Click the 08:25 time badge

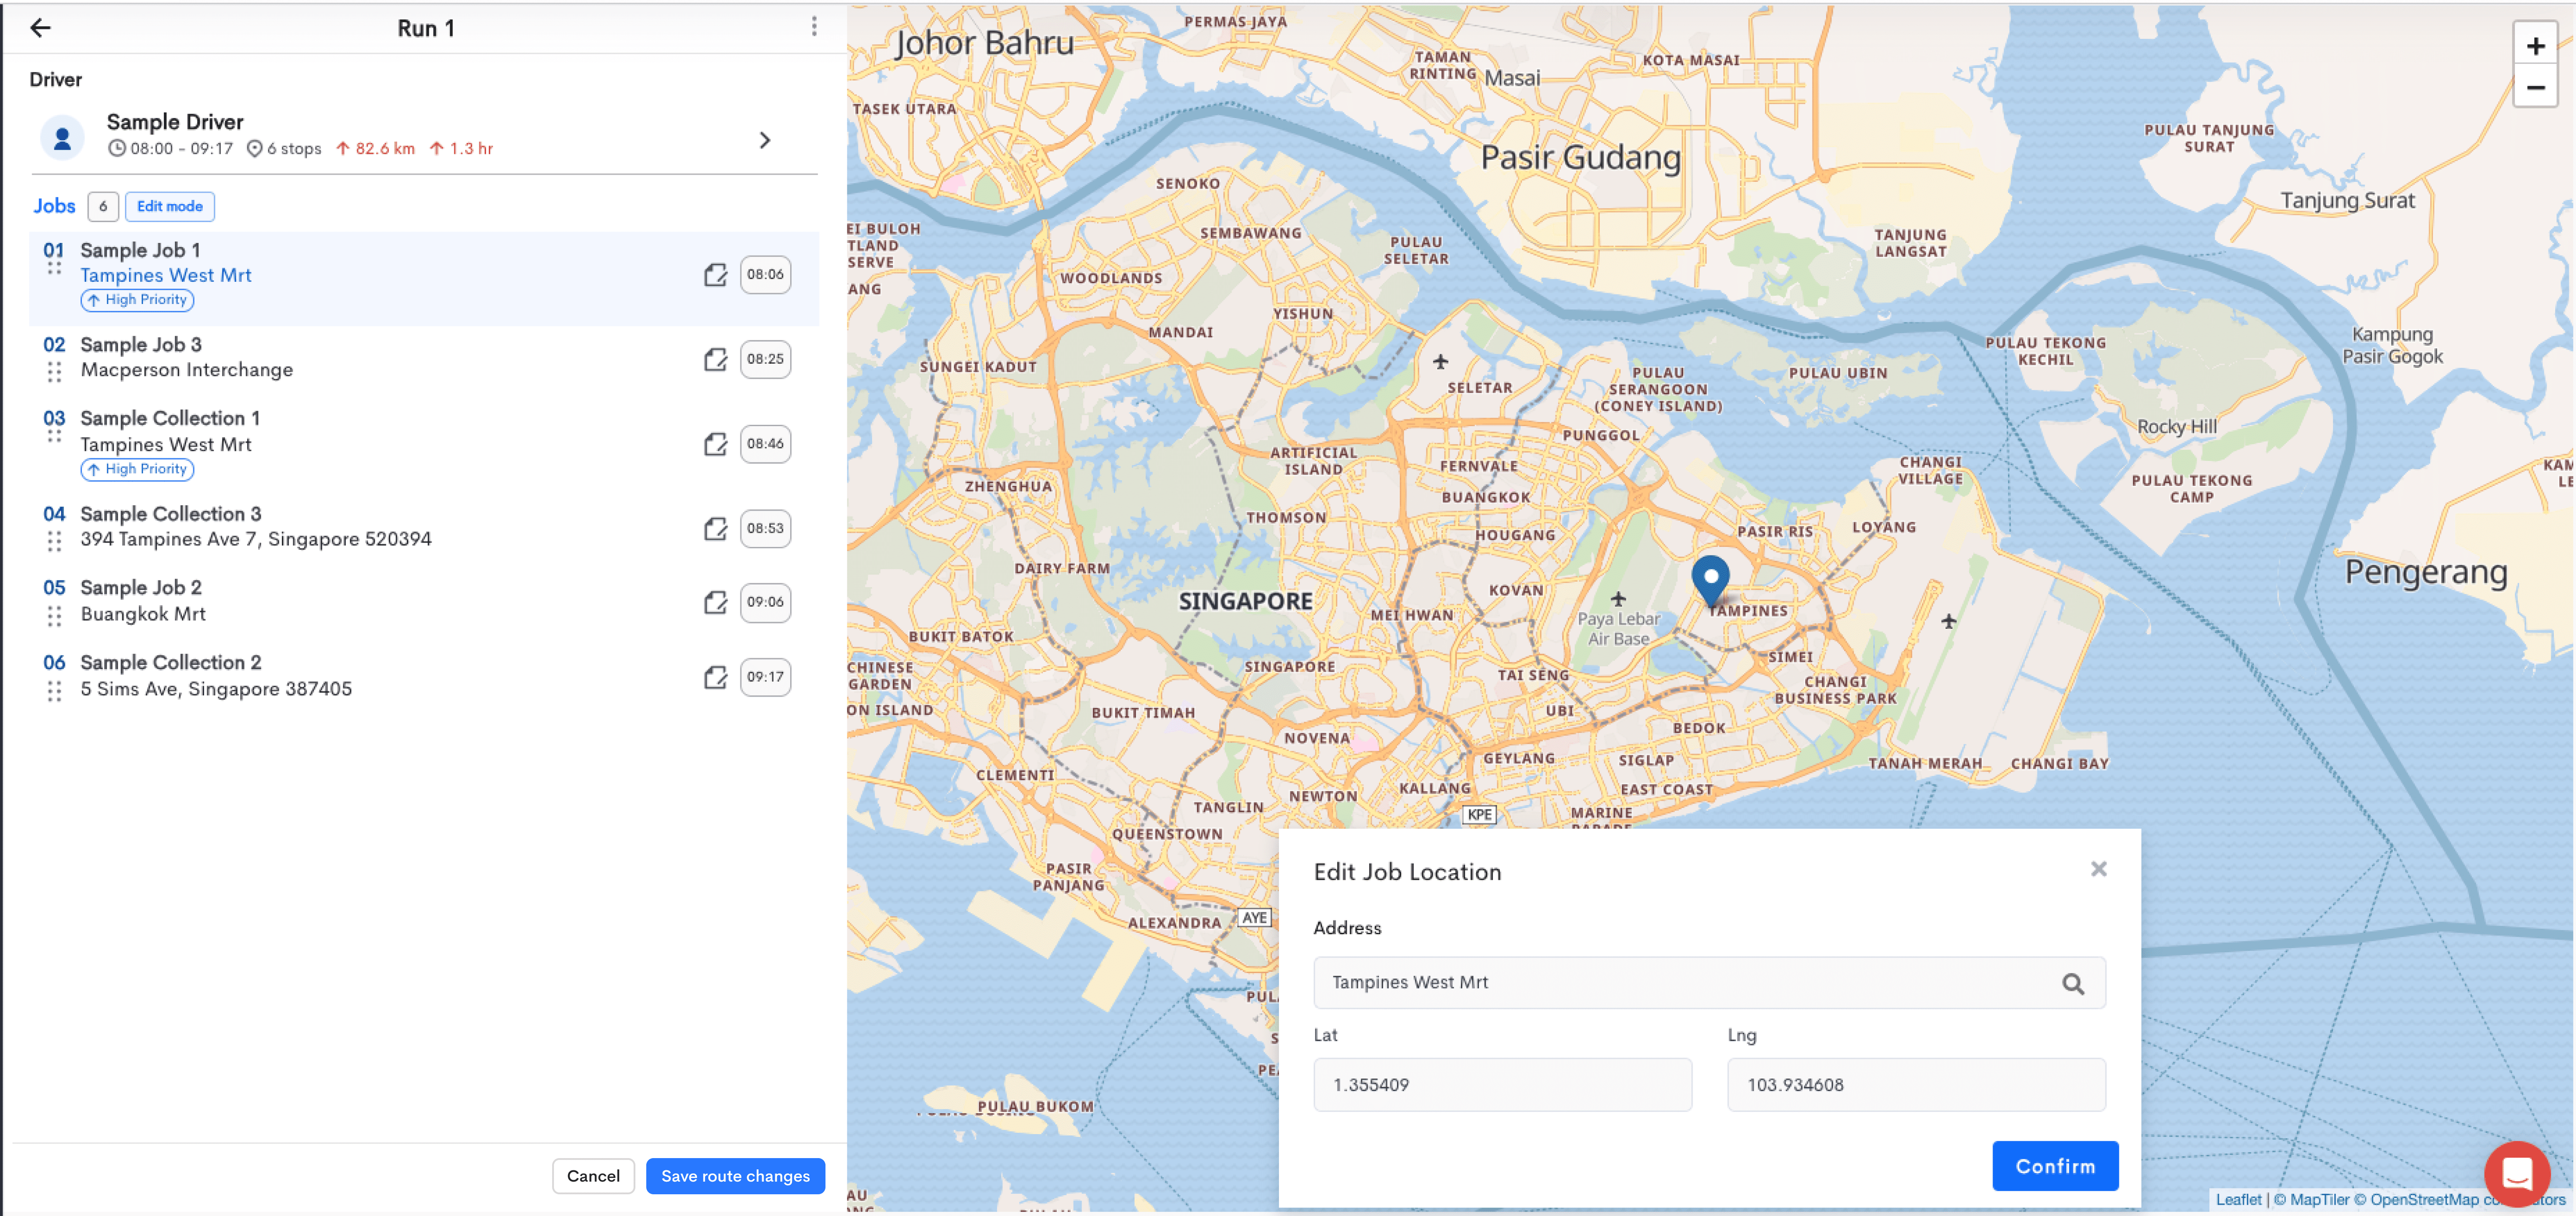tap(765, 359)
